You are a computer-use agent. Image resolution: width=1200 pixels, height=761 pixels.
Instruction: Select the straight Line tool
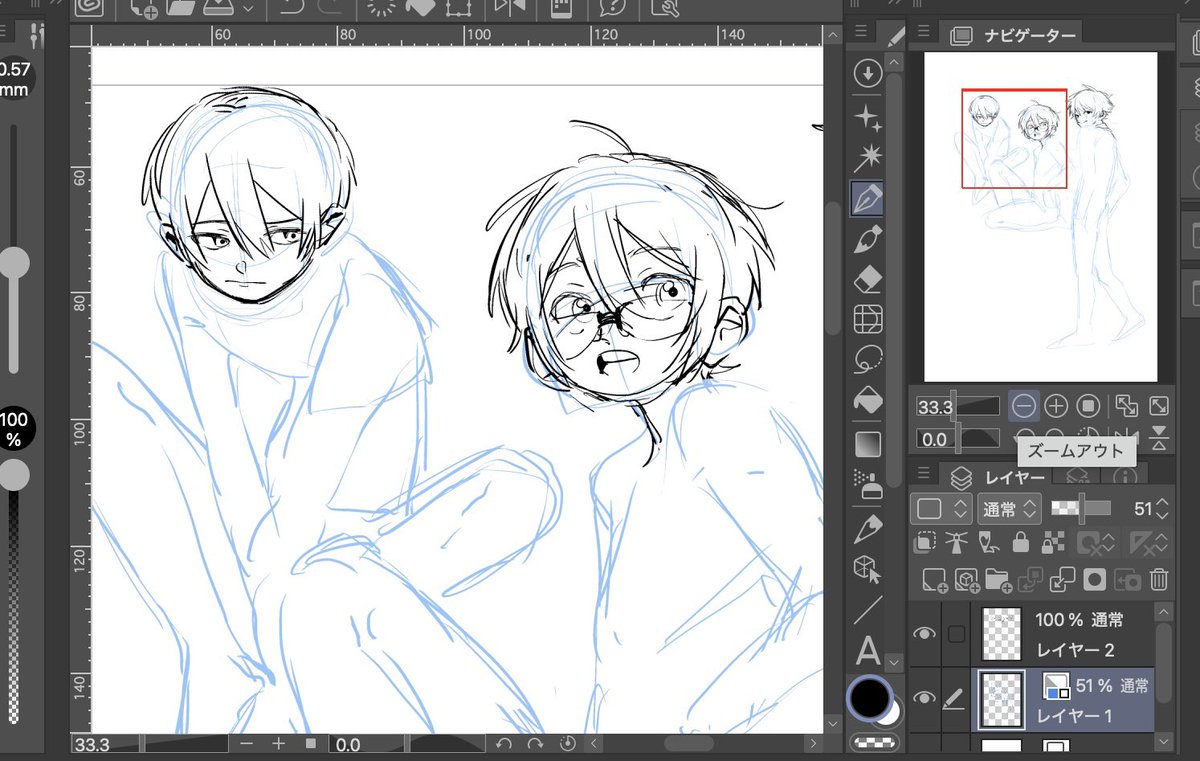868,609
